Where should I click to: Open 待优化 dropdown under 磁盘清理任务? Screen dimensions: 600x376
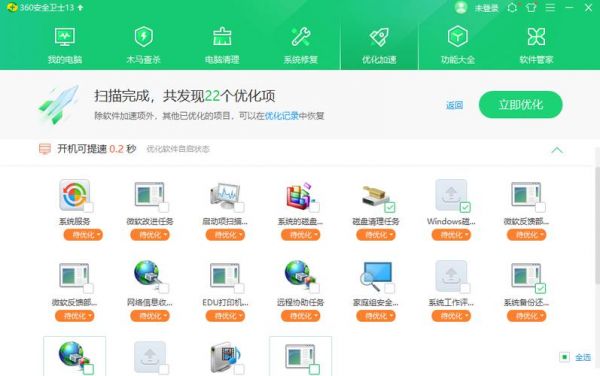(376, 235)
